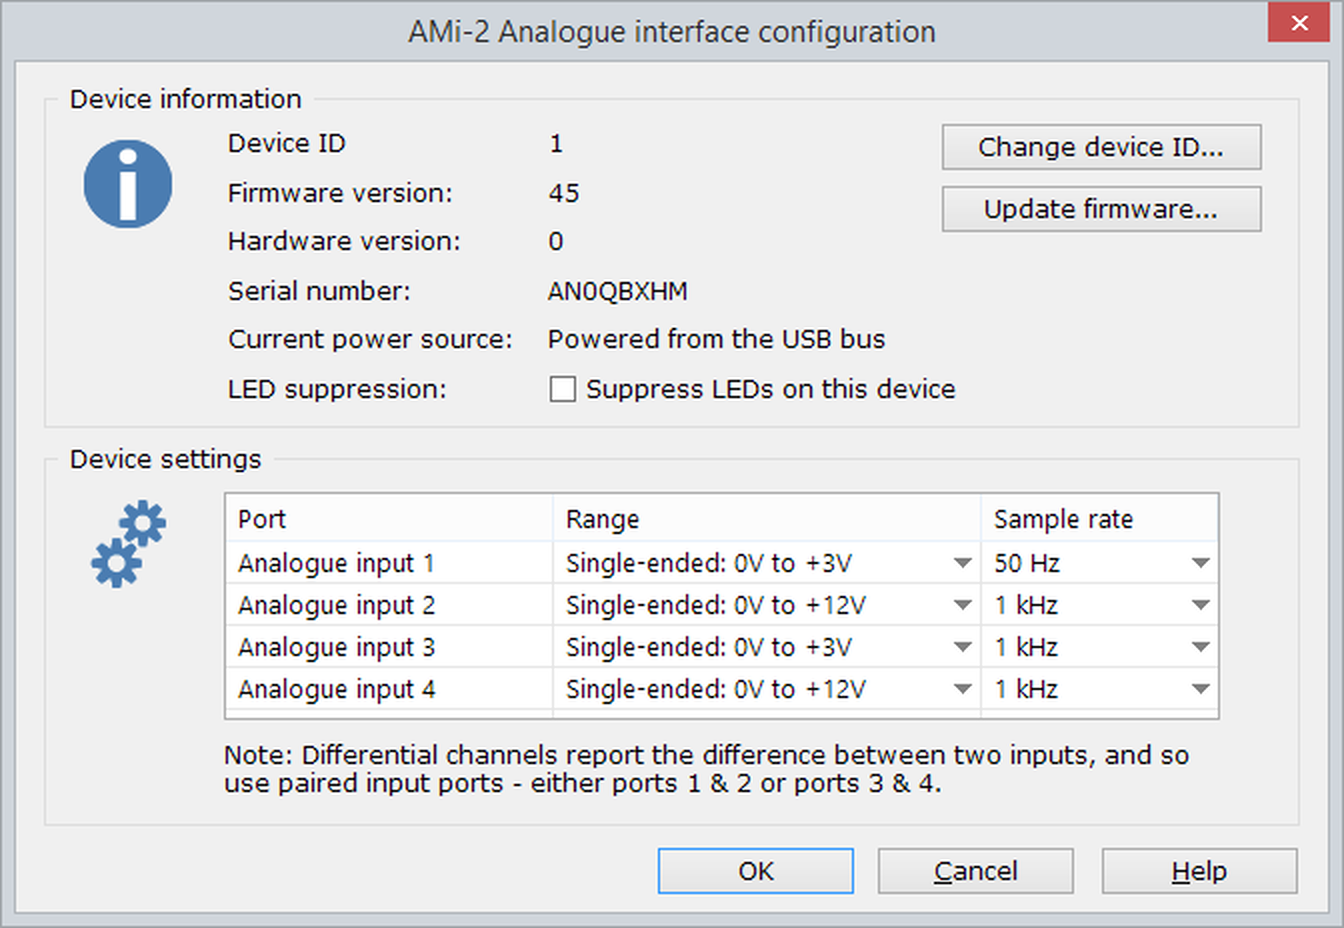Click the blue information icon
This screenshot has width=1344, height=928.
[x=127, y=184]
